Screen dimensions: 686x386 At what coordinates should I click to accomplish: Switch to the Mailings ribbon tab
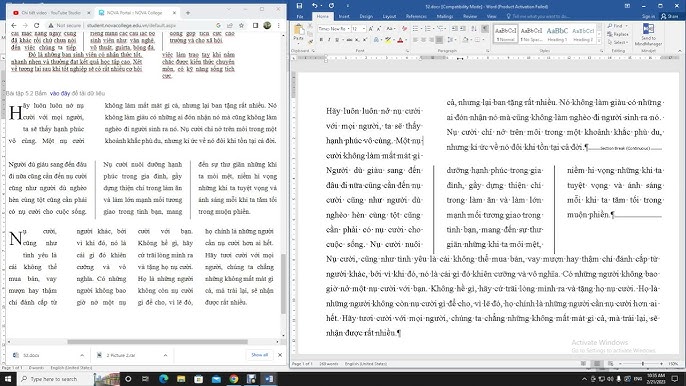tap(444, 16)
